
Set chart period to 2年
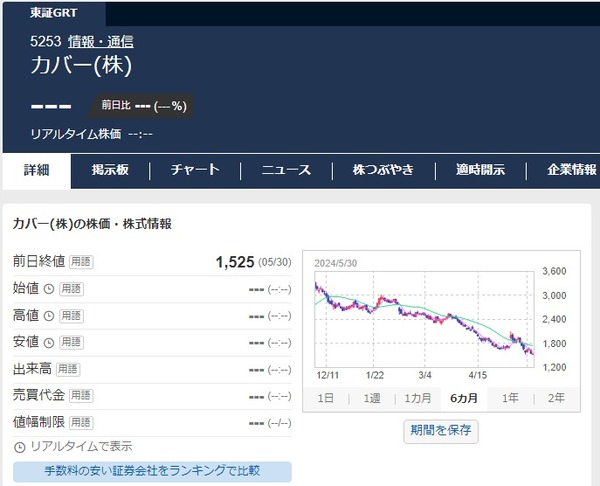556,399
